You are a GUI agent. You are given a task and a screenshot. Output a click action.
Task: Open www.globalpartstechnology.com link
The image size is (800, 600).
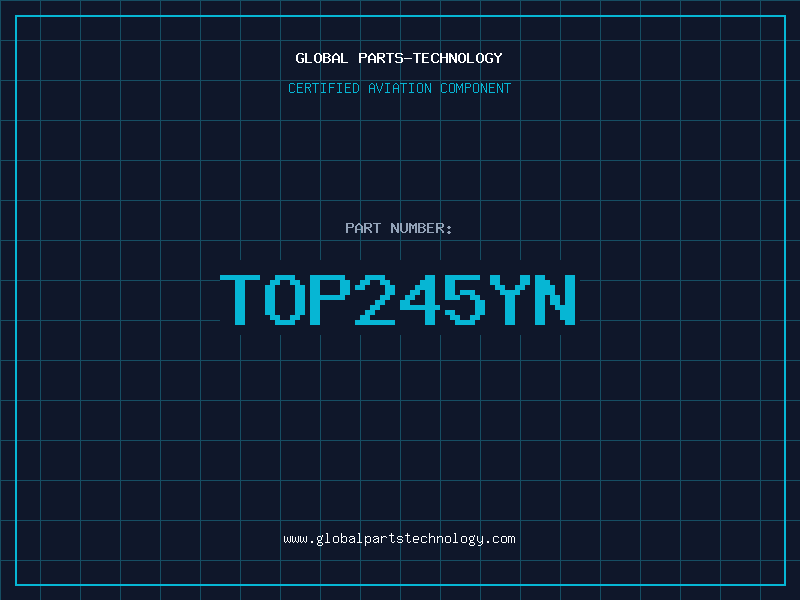pos(399,539)
